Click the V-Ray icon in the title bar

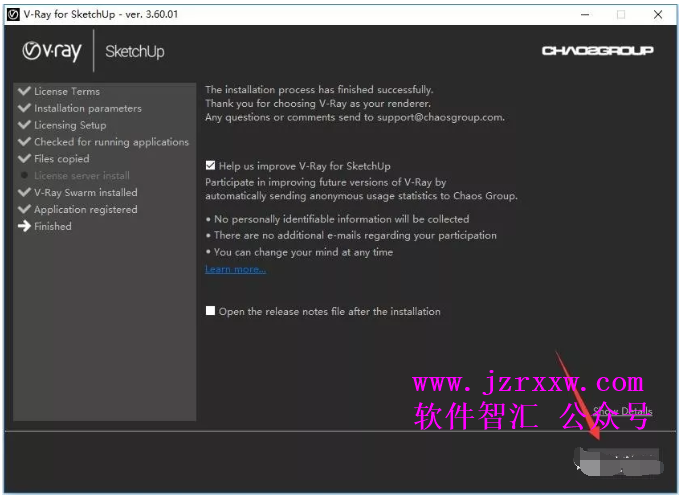(13, 14)
